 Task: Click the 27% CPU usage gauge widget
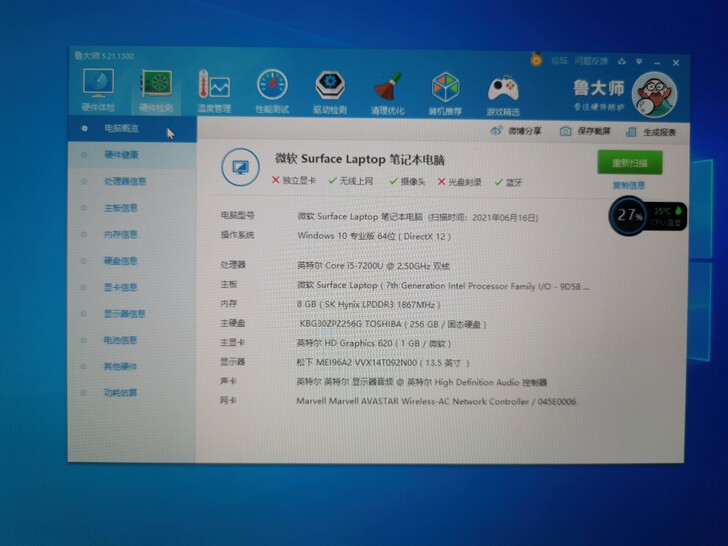pos(628,215)
